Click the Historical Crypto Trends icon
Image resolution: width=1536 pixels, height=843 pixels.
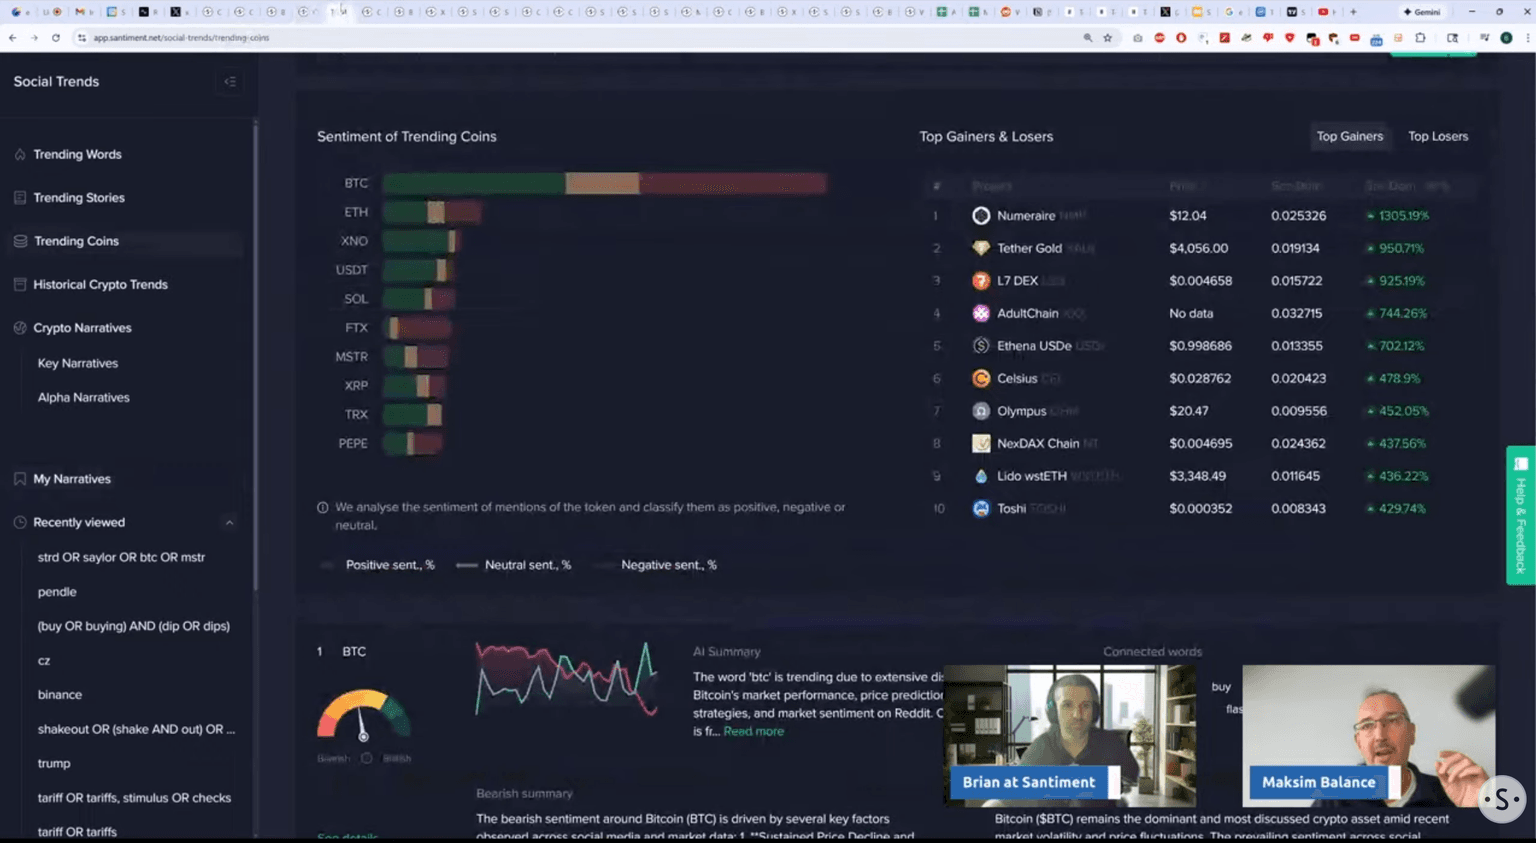[20, 285]
